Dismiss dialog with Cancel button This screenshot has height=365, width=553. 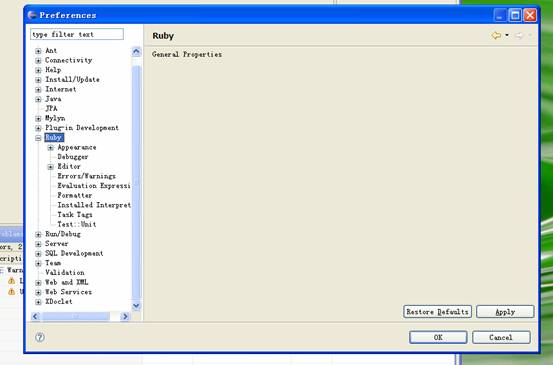[501, 337]
